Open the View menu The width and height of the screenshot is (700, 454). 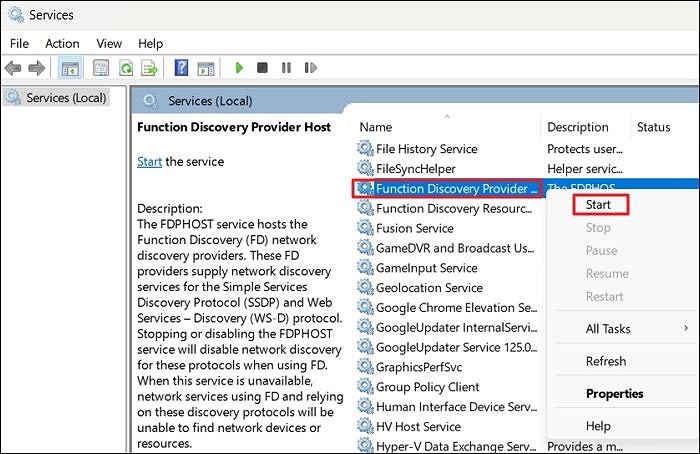click(x=109, y=43)
